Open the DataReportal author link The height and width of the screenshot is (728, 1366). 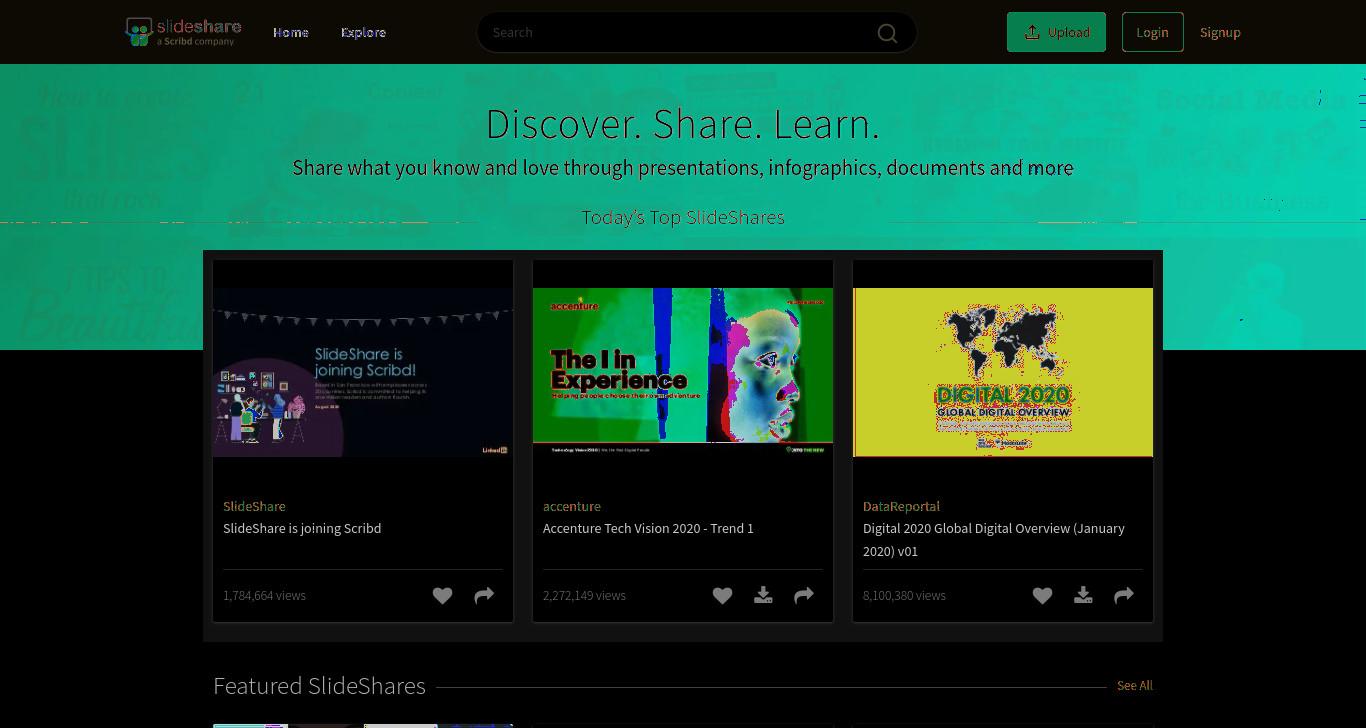[x=901, y=506]
